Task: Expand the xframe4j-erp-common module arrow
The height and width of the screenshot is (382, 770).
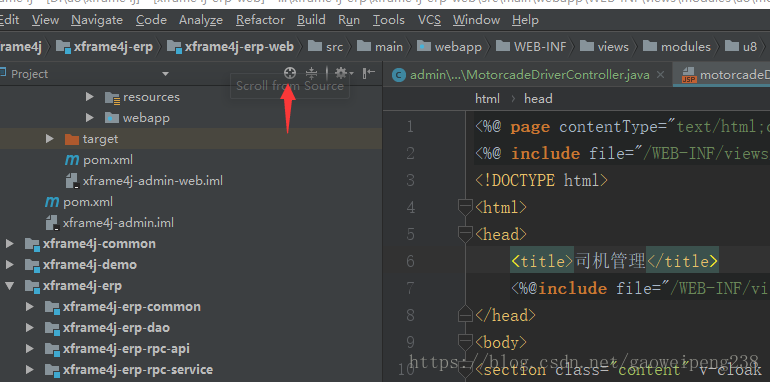Action: (29, 307)
